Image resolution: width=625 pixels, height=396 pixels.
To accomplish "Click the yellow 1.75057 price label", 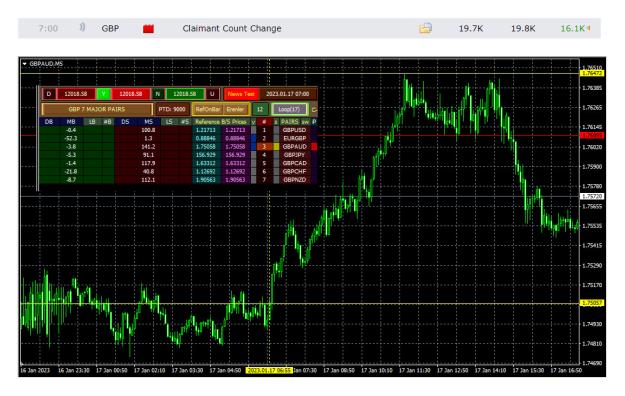I will point(592,303).
